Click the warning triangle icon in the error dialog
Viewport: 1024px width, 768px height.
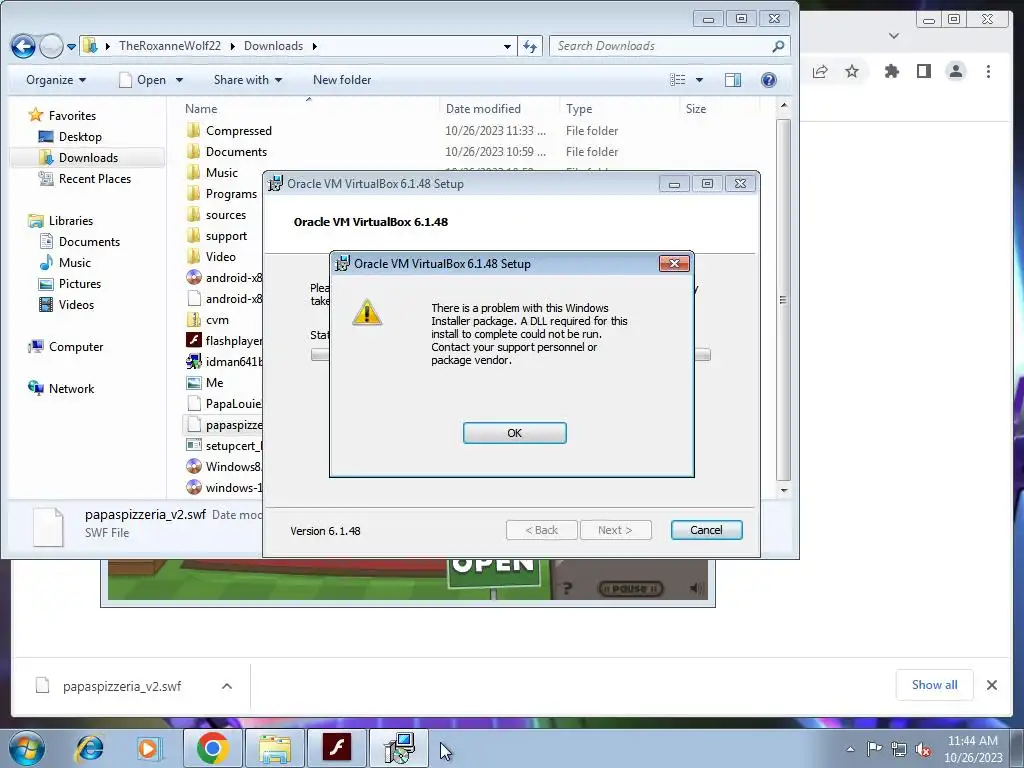point(367,312)
